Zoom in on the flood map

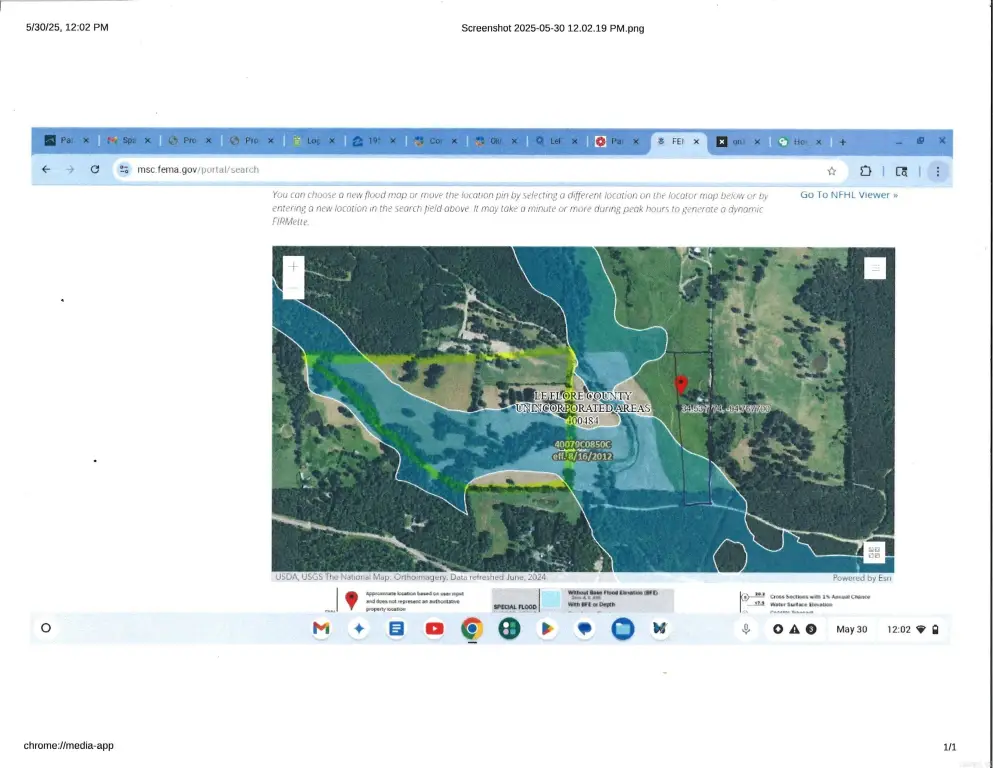tap(293, 267)
